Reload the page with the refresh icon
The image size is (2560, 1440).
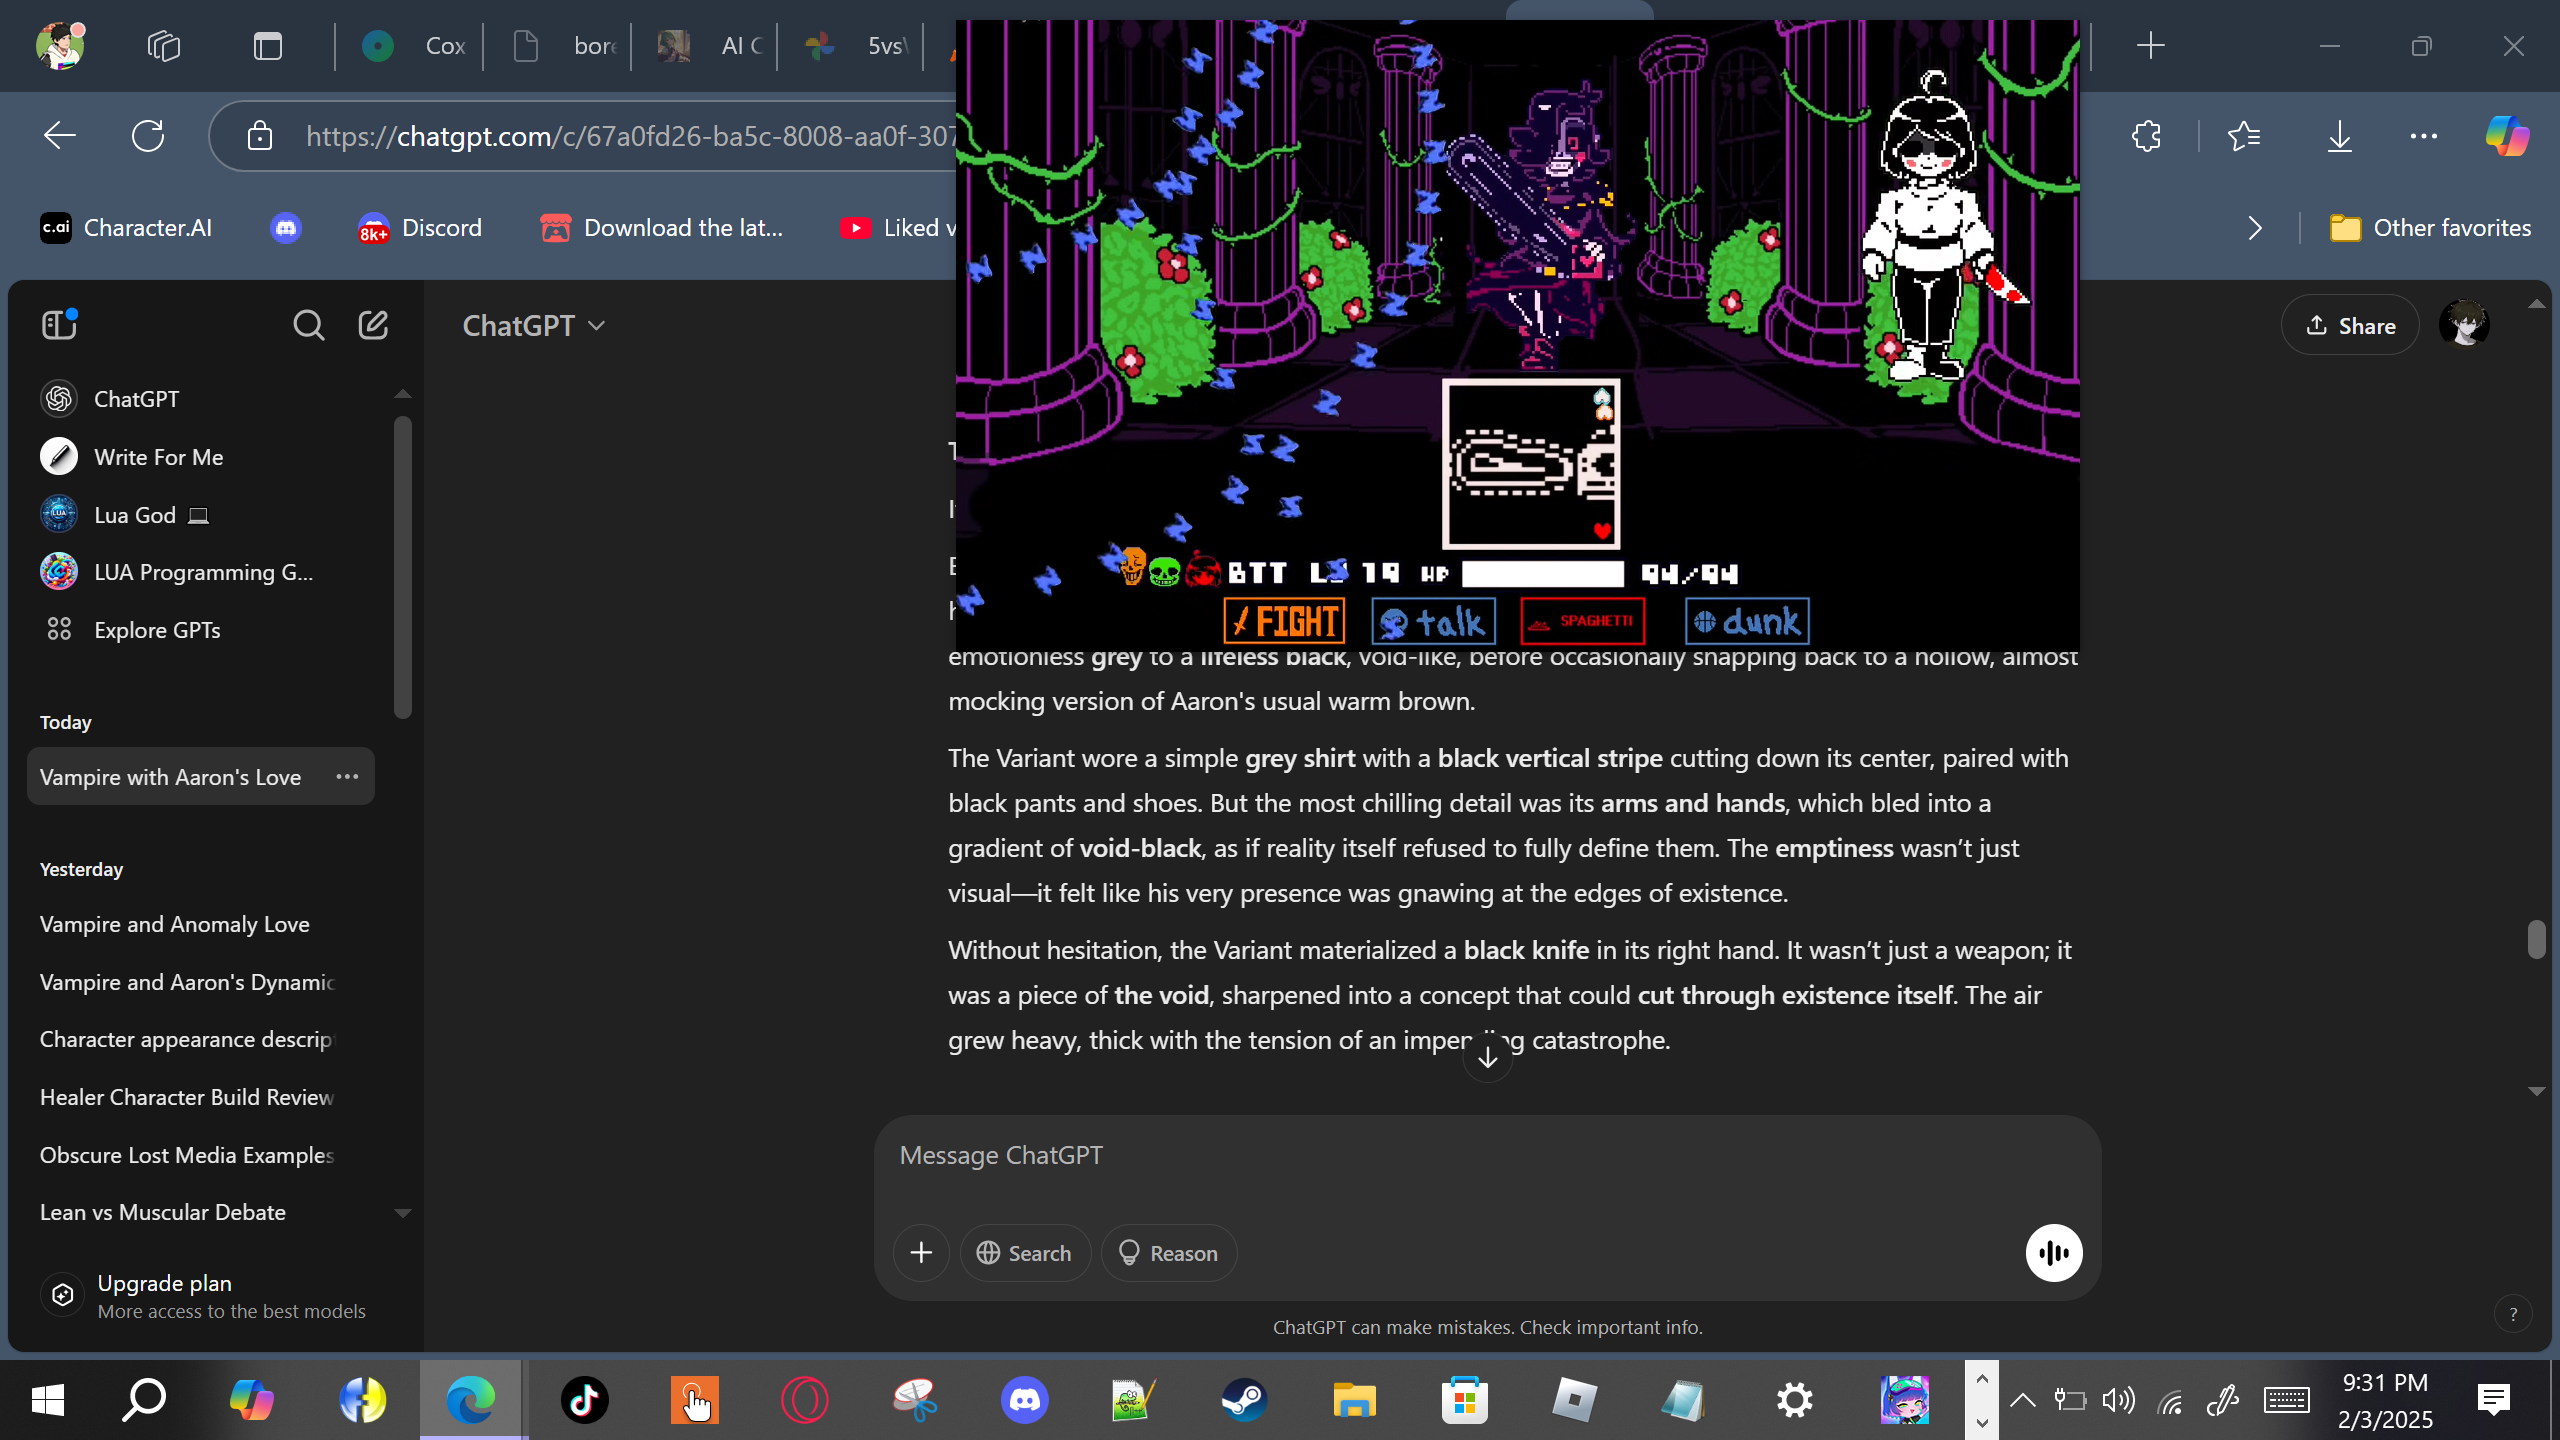[x=148, y=136]
